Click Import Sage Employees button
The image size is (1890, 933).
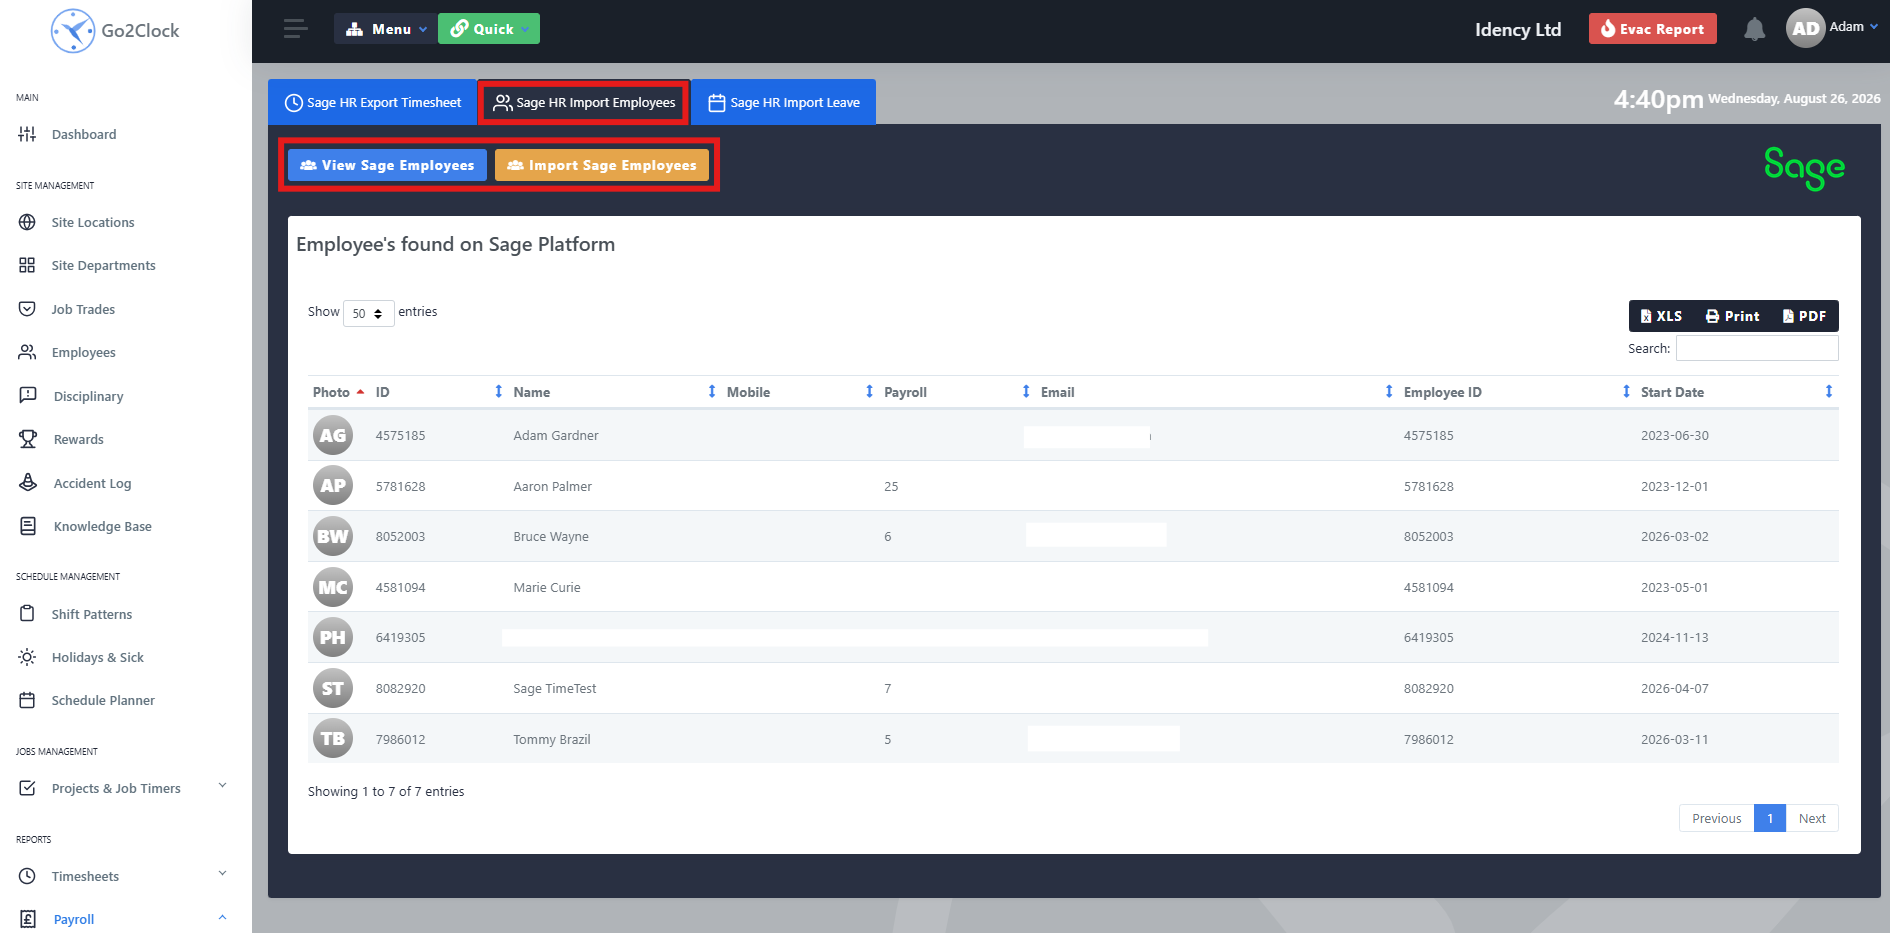[x=602, y=165]
